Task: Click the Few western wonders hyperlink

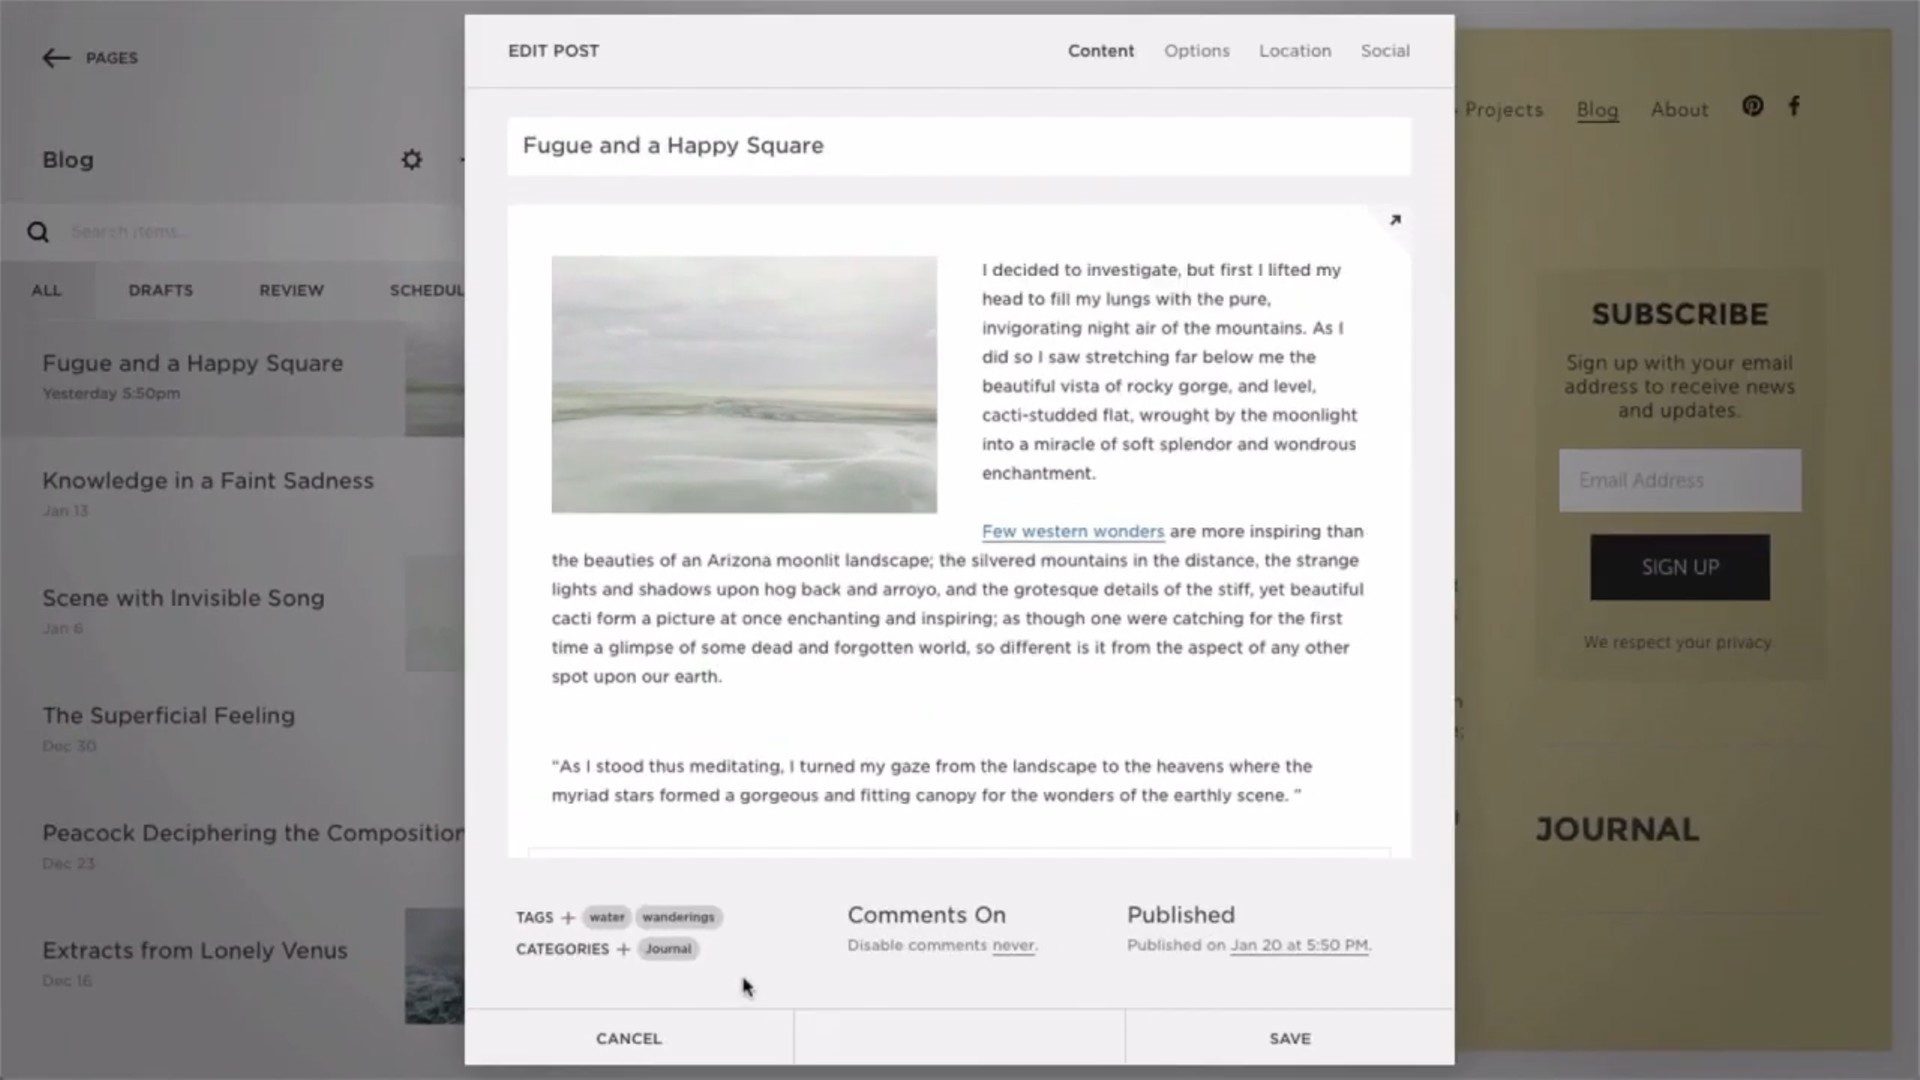Action: (x=1073, y=530)
